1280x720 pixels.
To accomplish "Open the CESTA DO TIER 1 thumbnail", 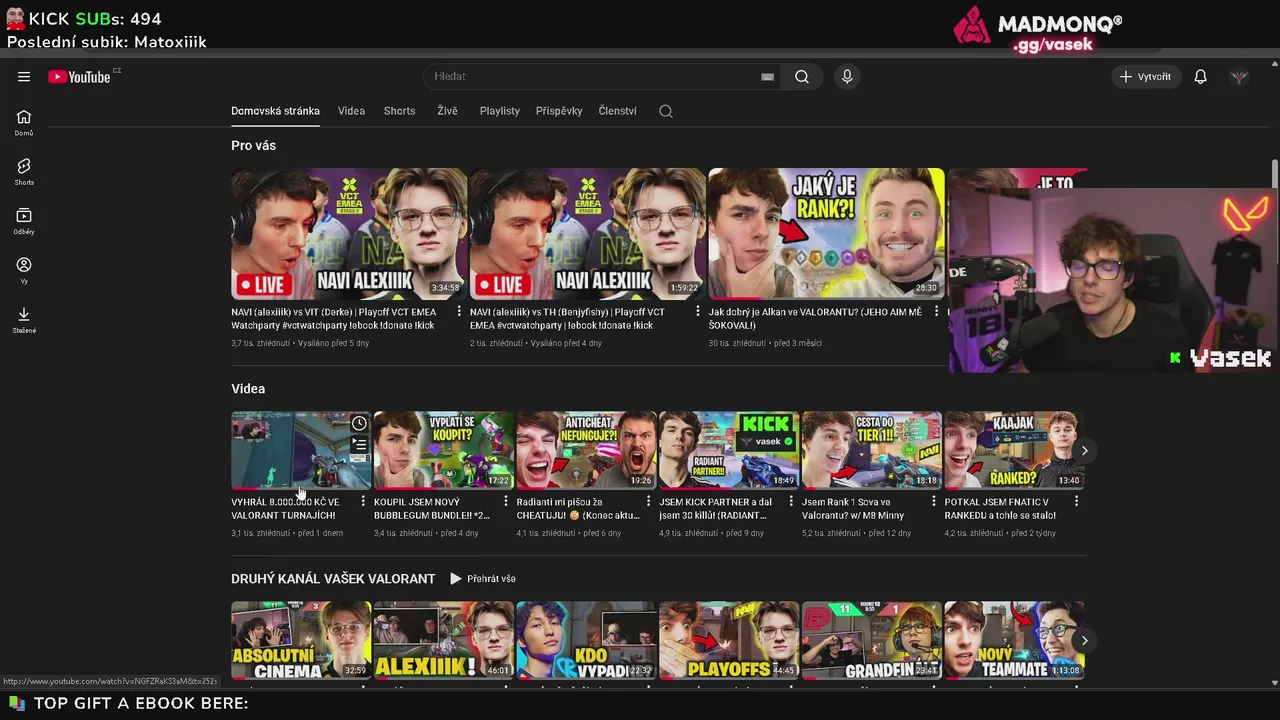I will click(x=872, y=451).
